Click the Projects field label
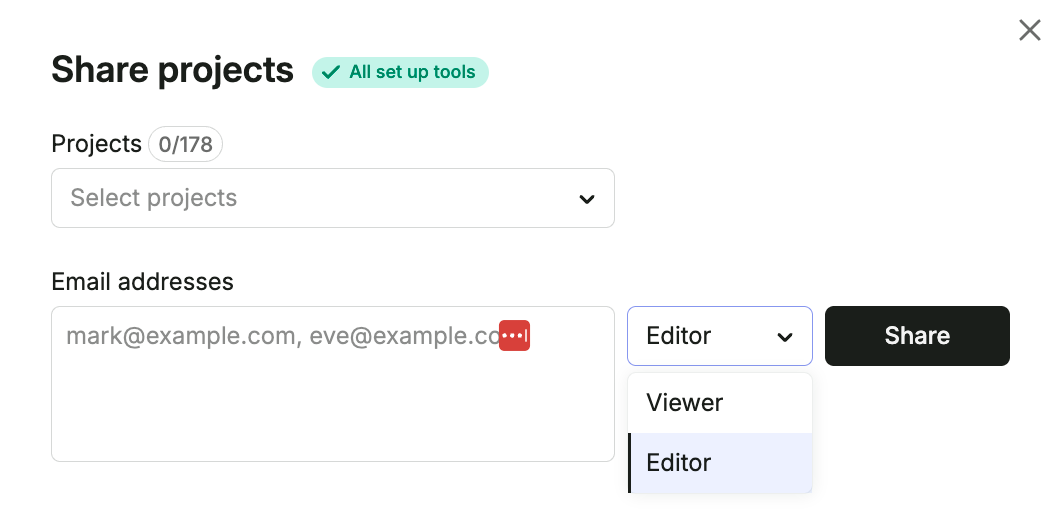This screenshot has width=1062, height=518. [96, 144]
